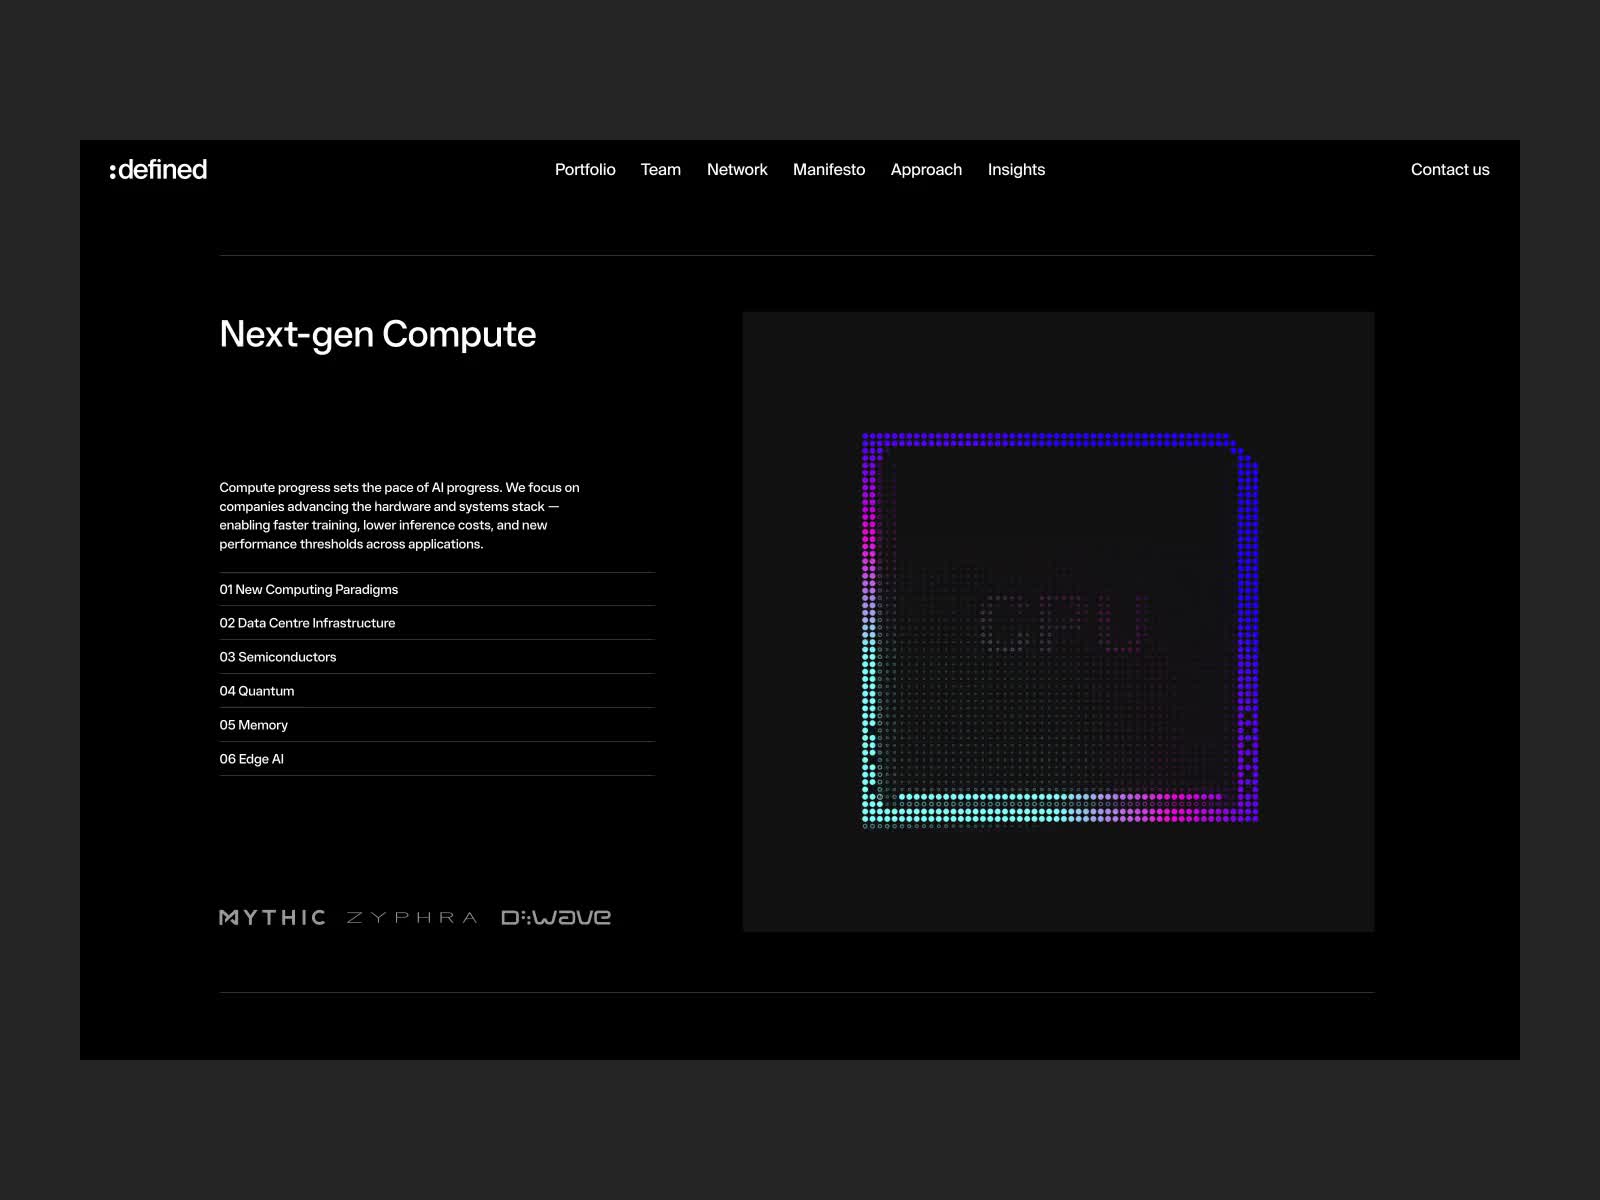Click the Next-gen Compute heading
This screenshot has height=1200, width=1600.
378,334
